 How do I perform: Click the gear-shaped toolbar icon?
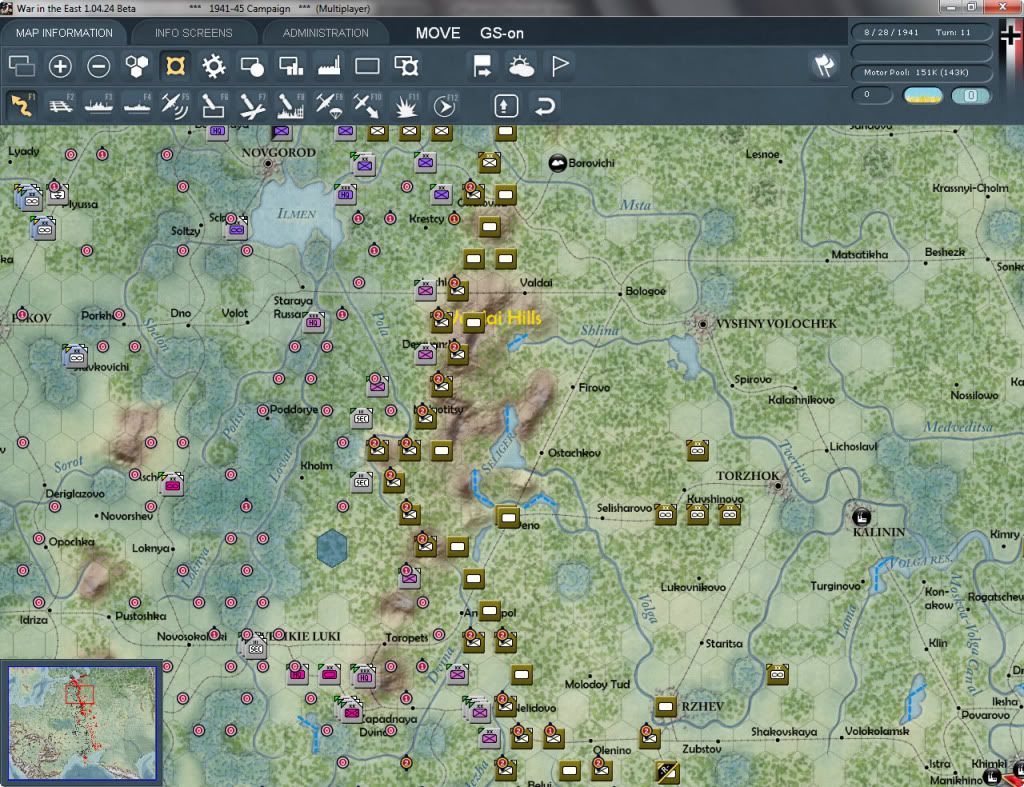point(214,66)
